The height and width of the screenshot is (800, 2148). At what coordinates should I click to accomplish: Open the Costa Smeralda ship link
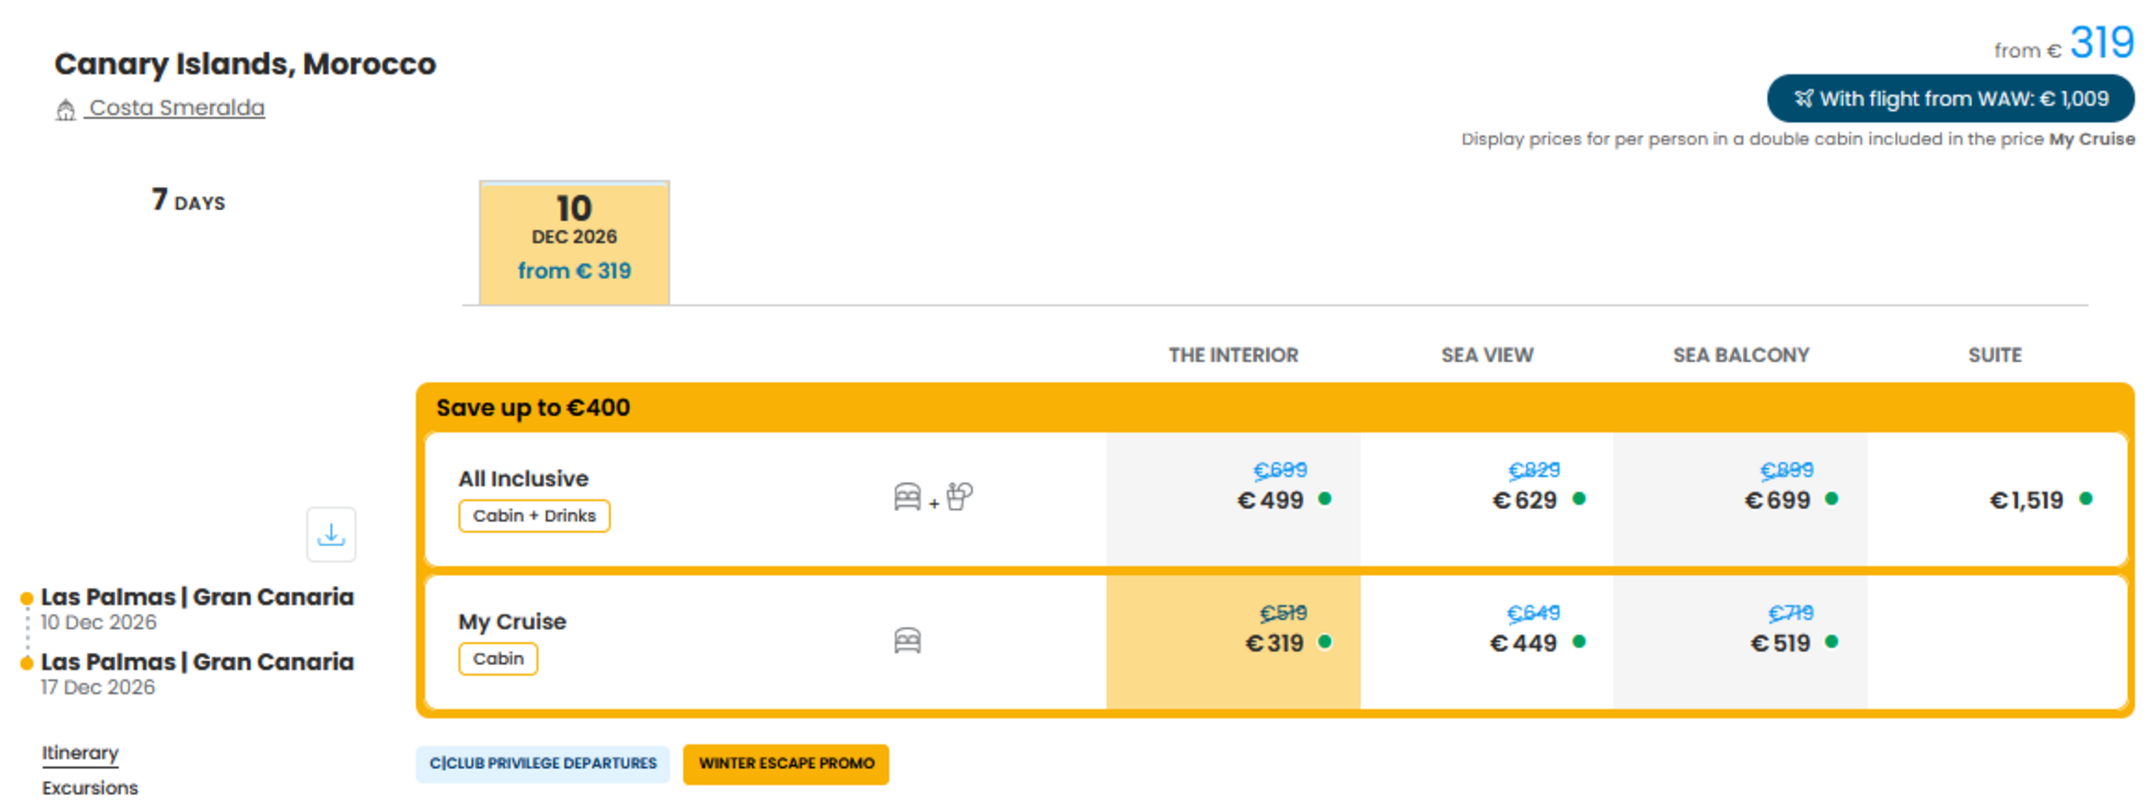[176, 108]
